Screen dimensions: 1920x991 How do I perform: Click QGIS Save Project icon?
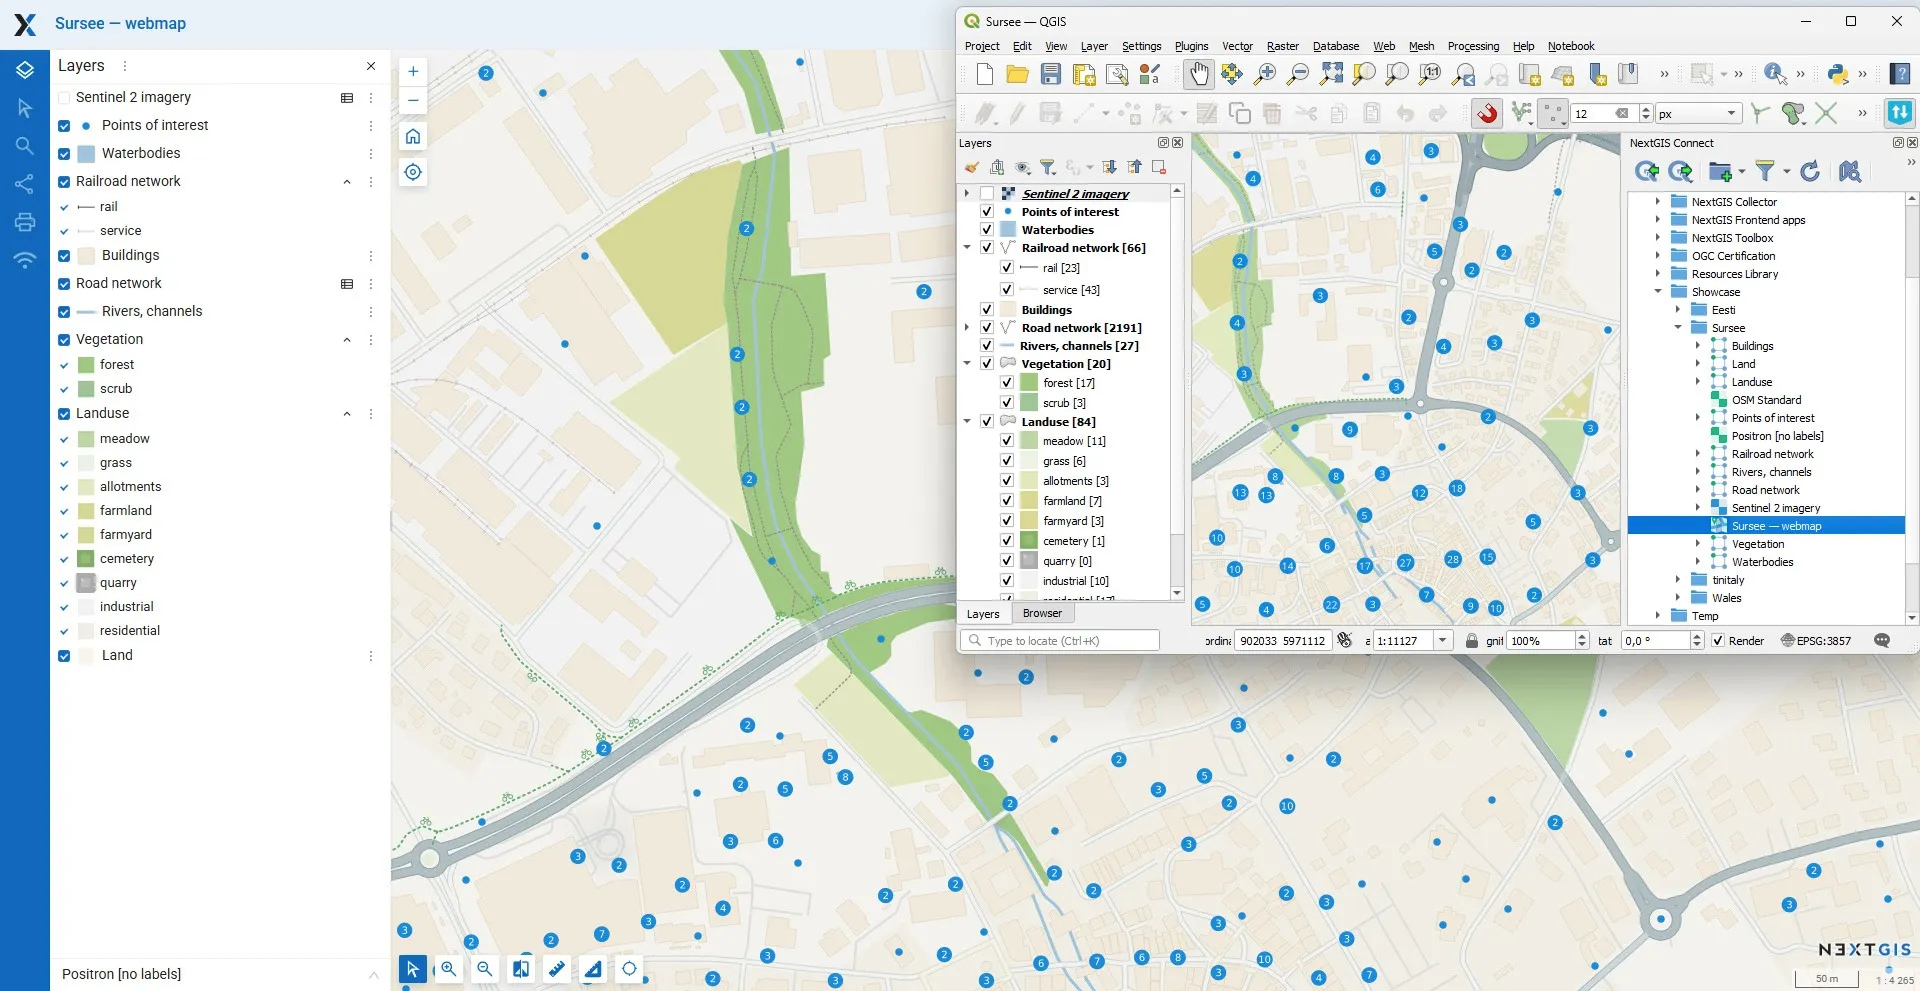pos(1050,74)
